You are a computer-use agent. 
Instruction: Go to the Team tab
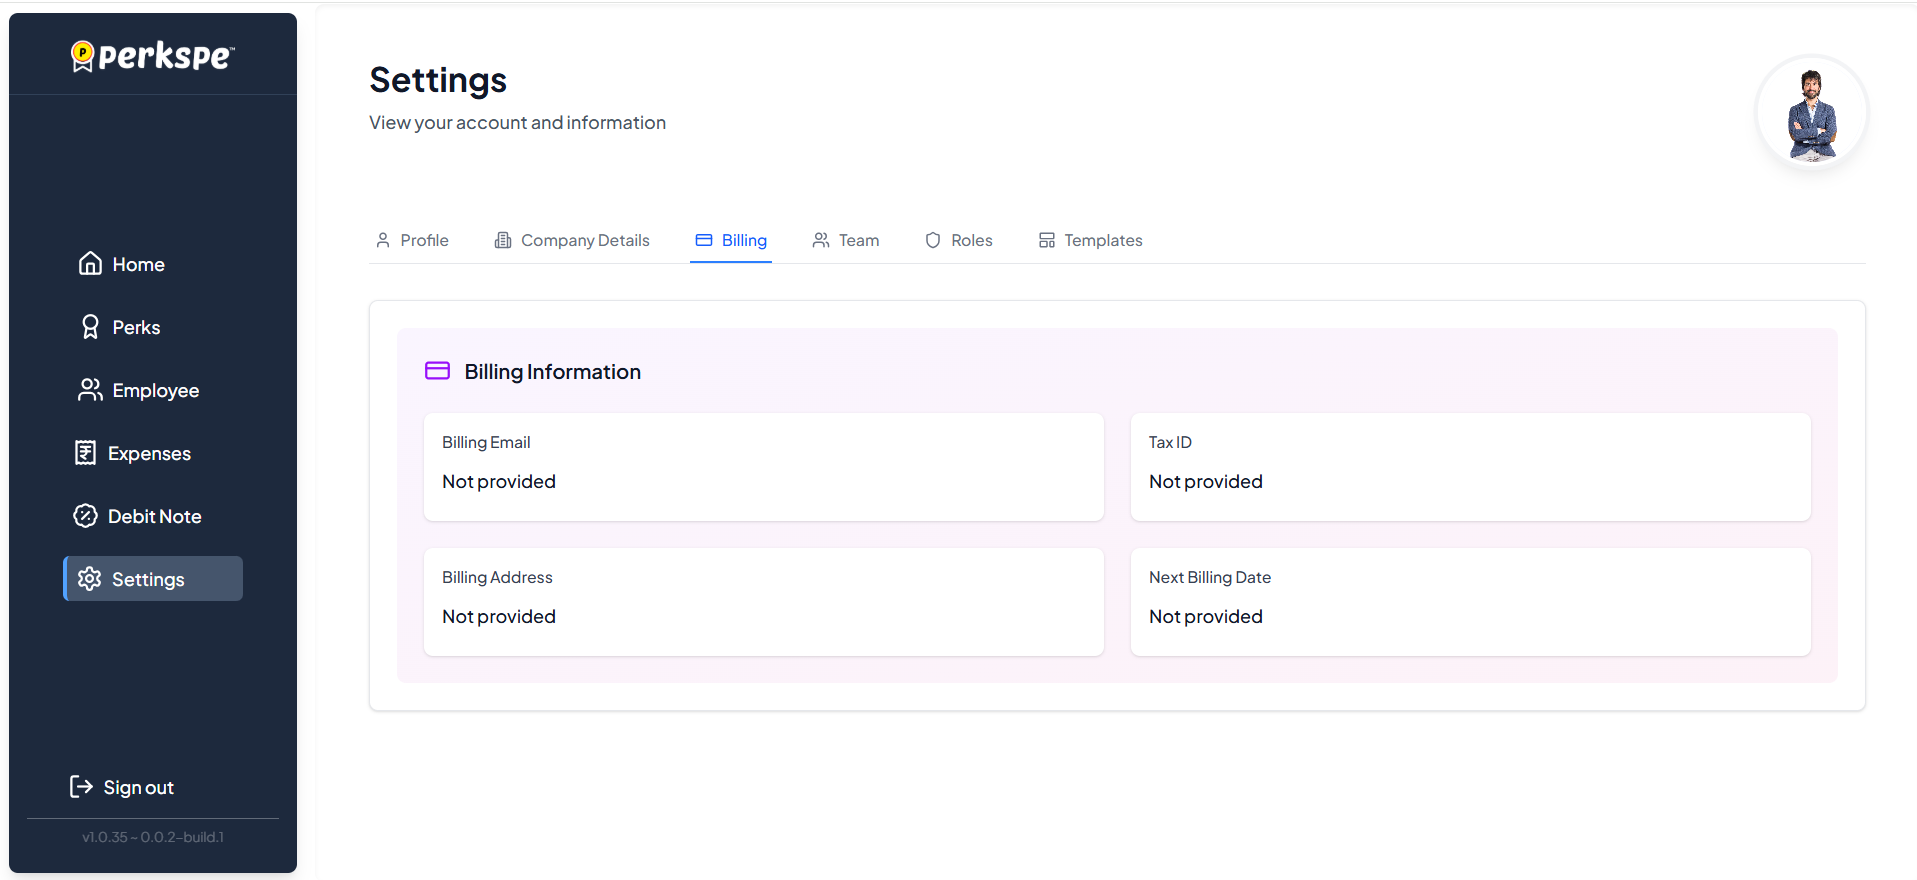click(x=846, y=240)
